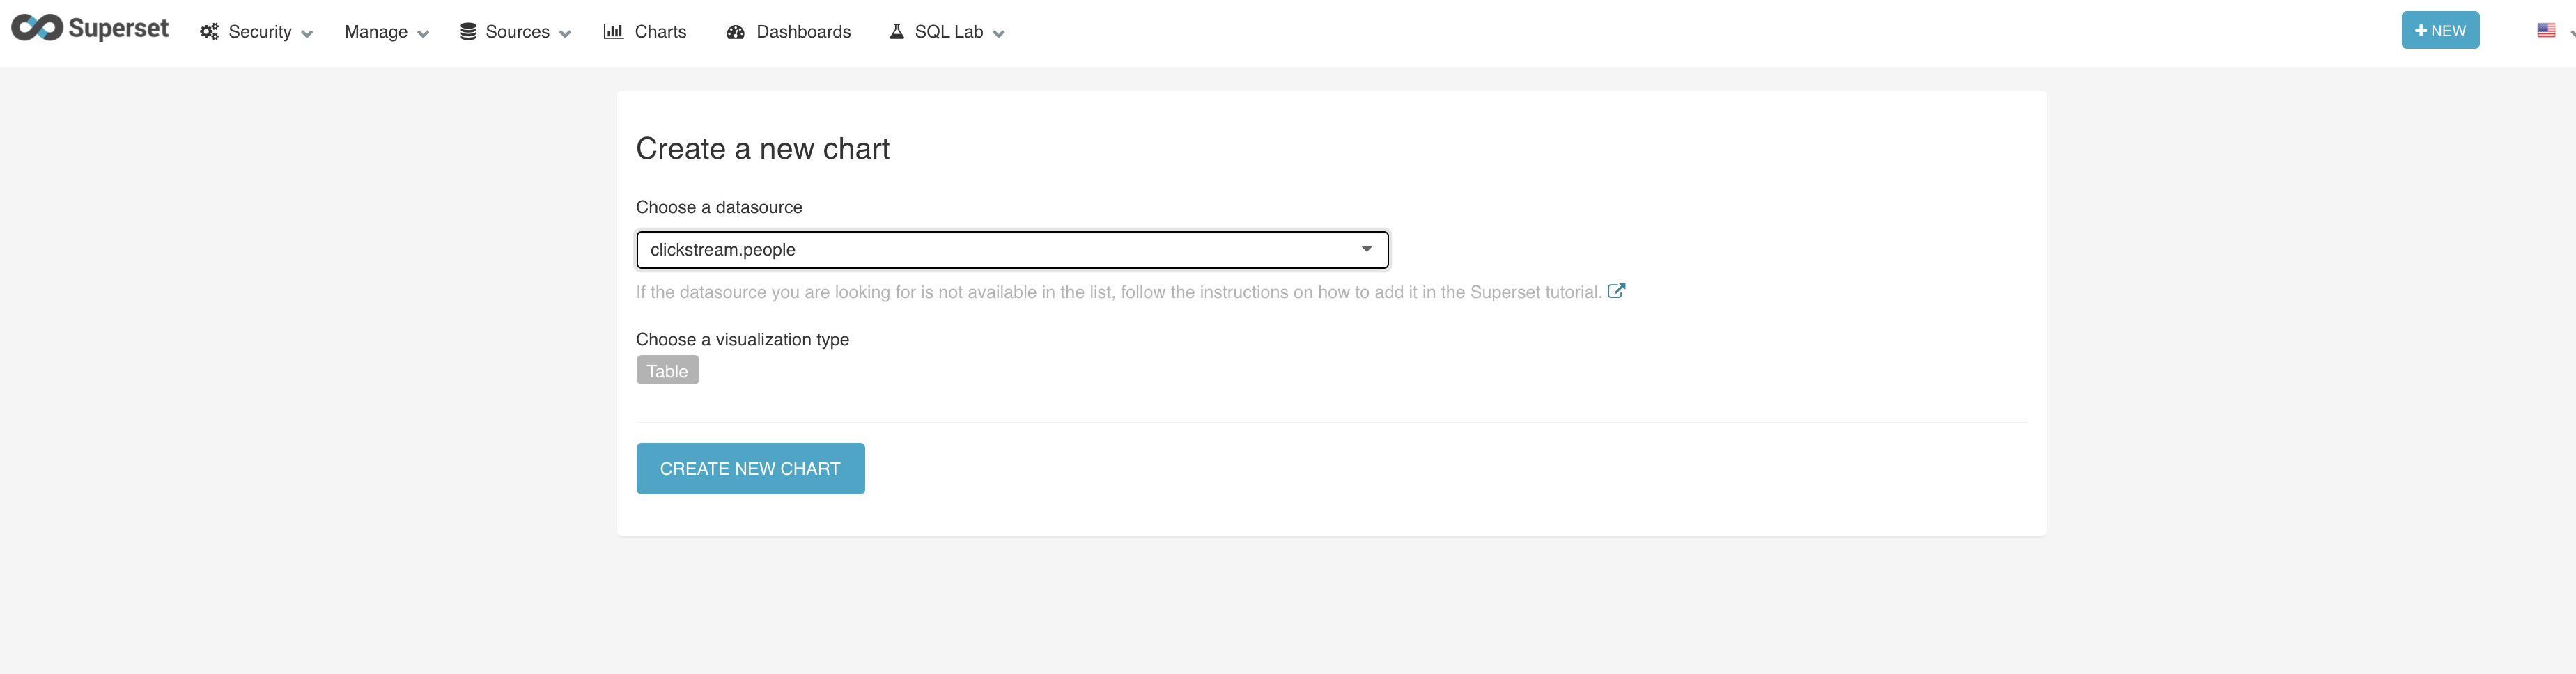Expand the SQL Lab menu chevron
Viewport: 2576px width, 674px height.
(x=998, y=34)
